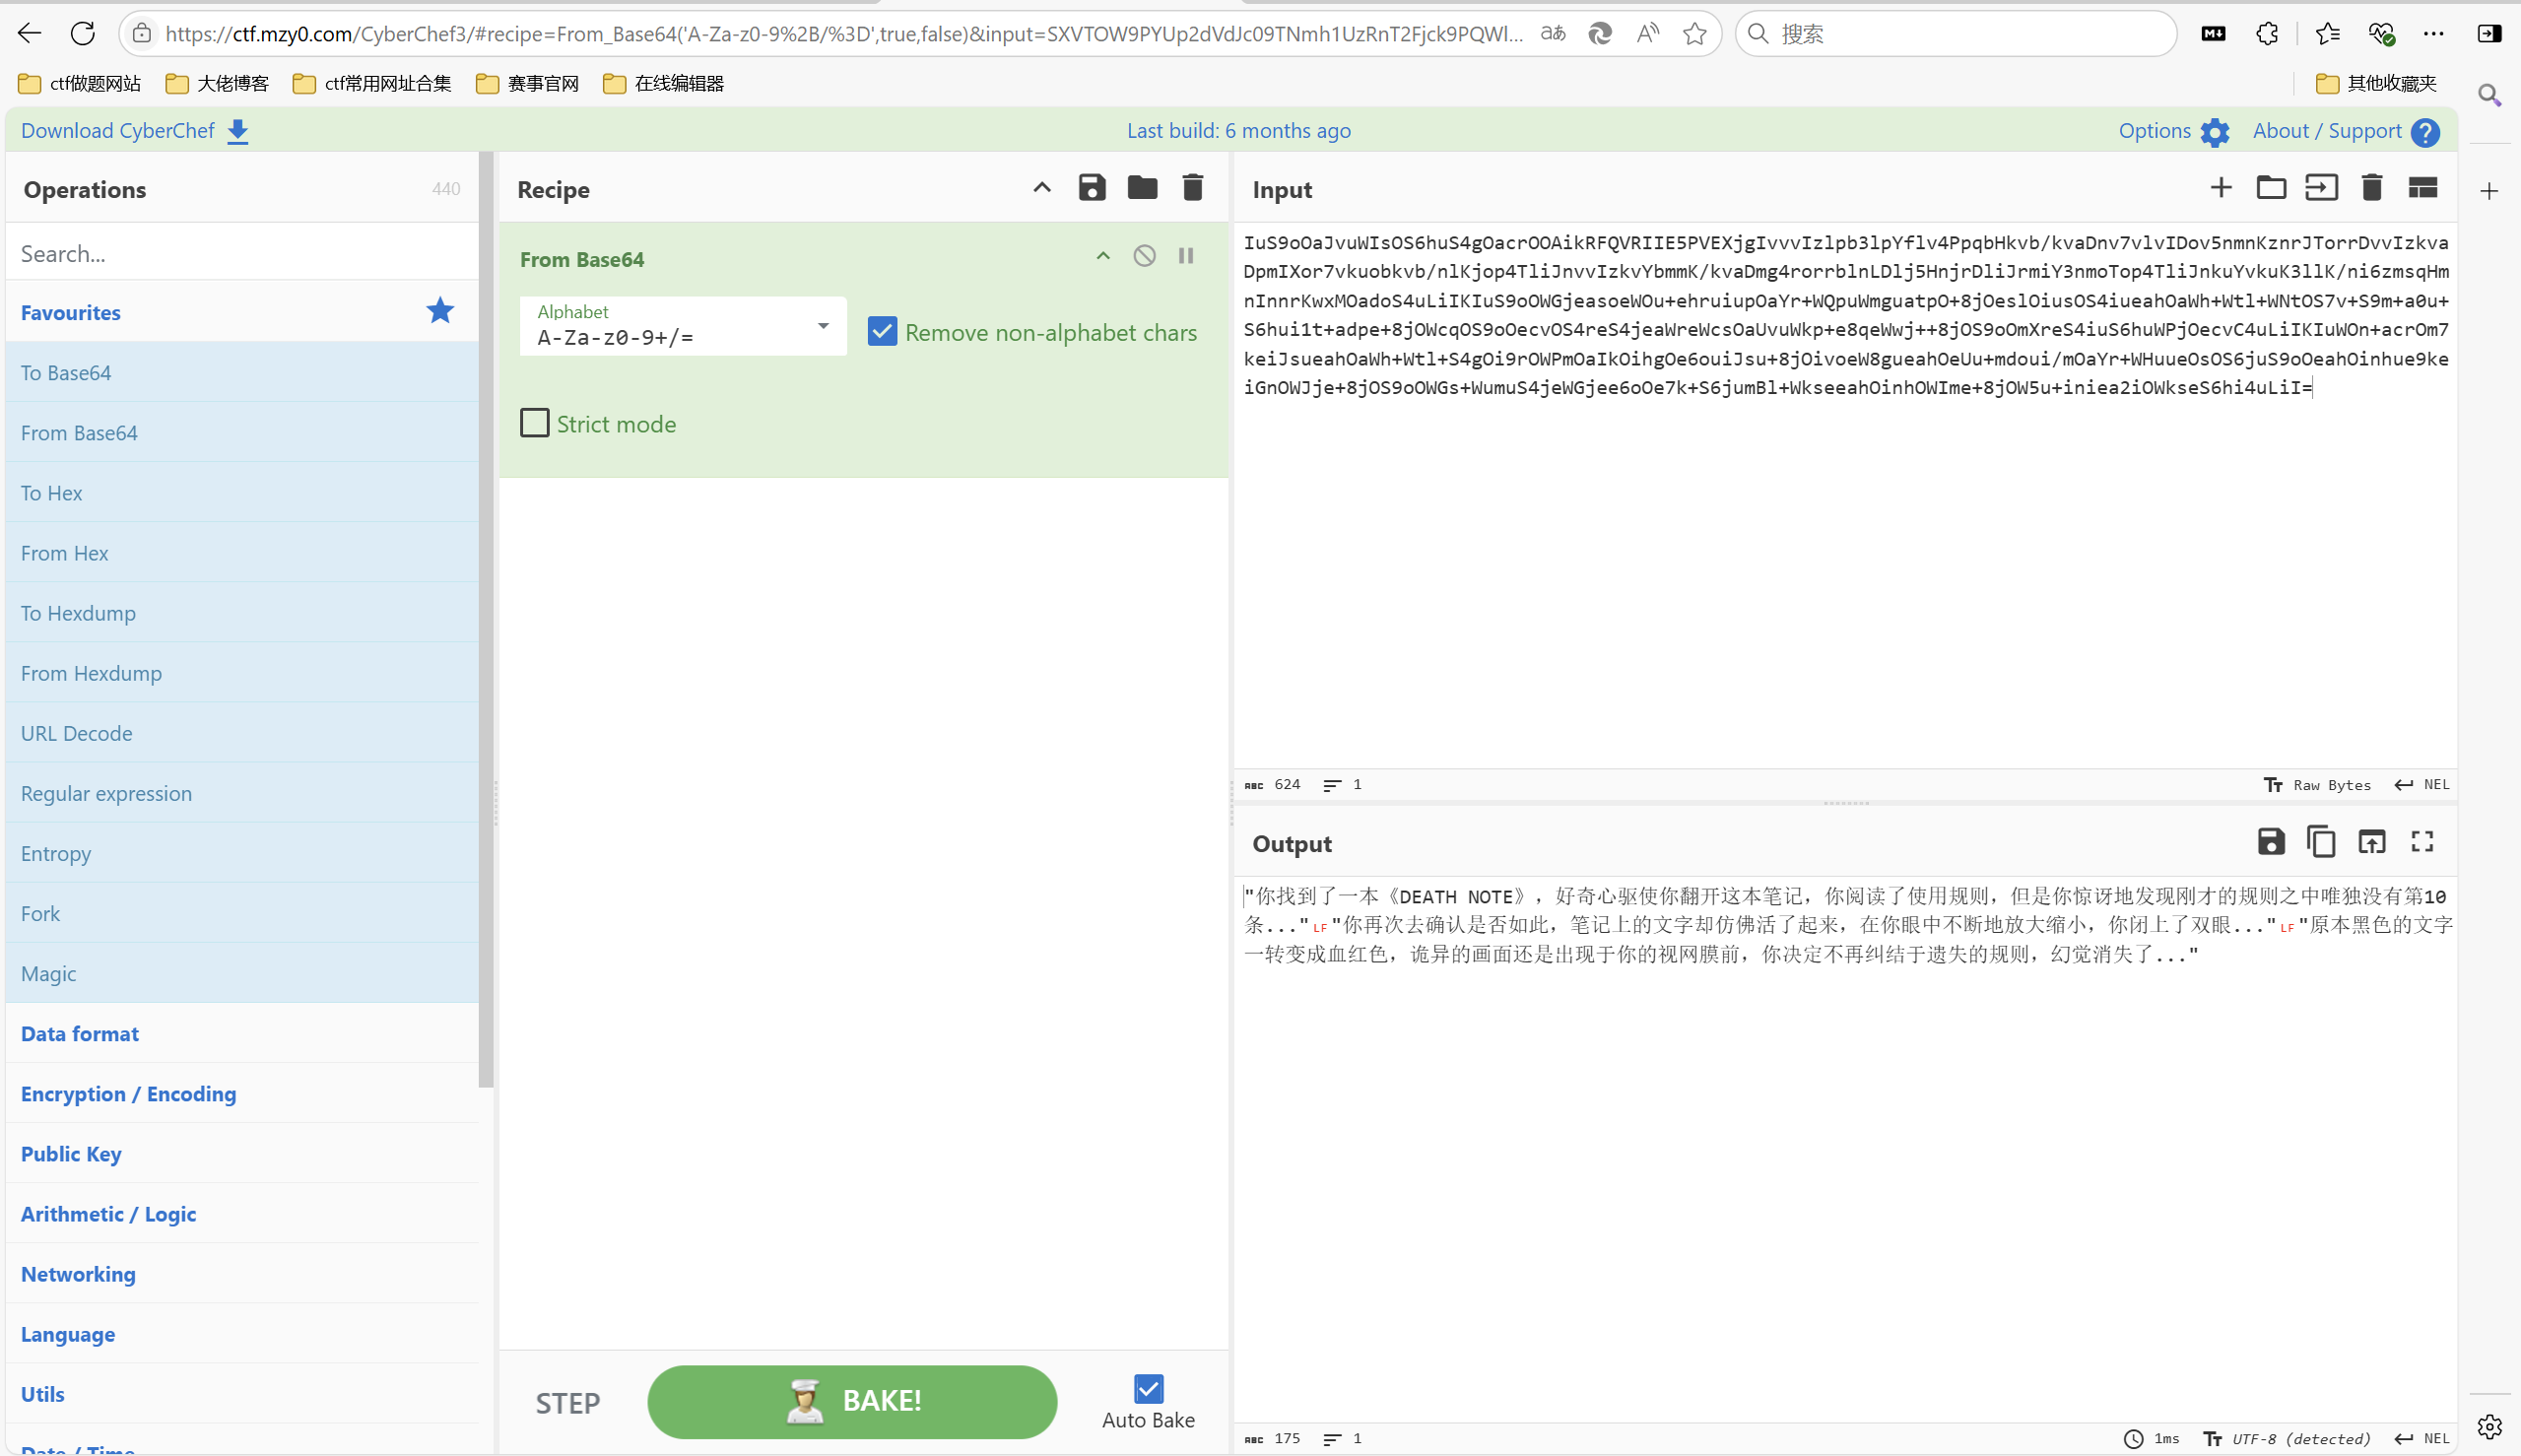Click the STEP button
Viewport: 2521px width, 1456px height.
pos(567,1402)
